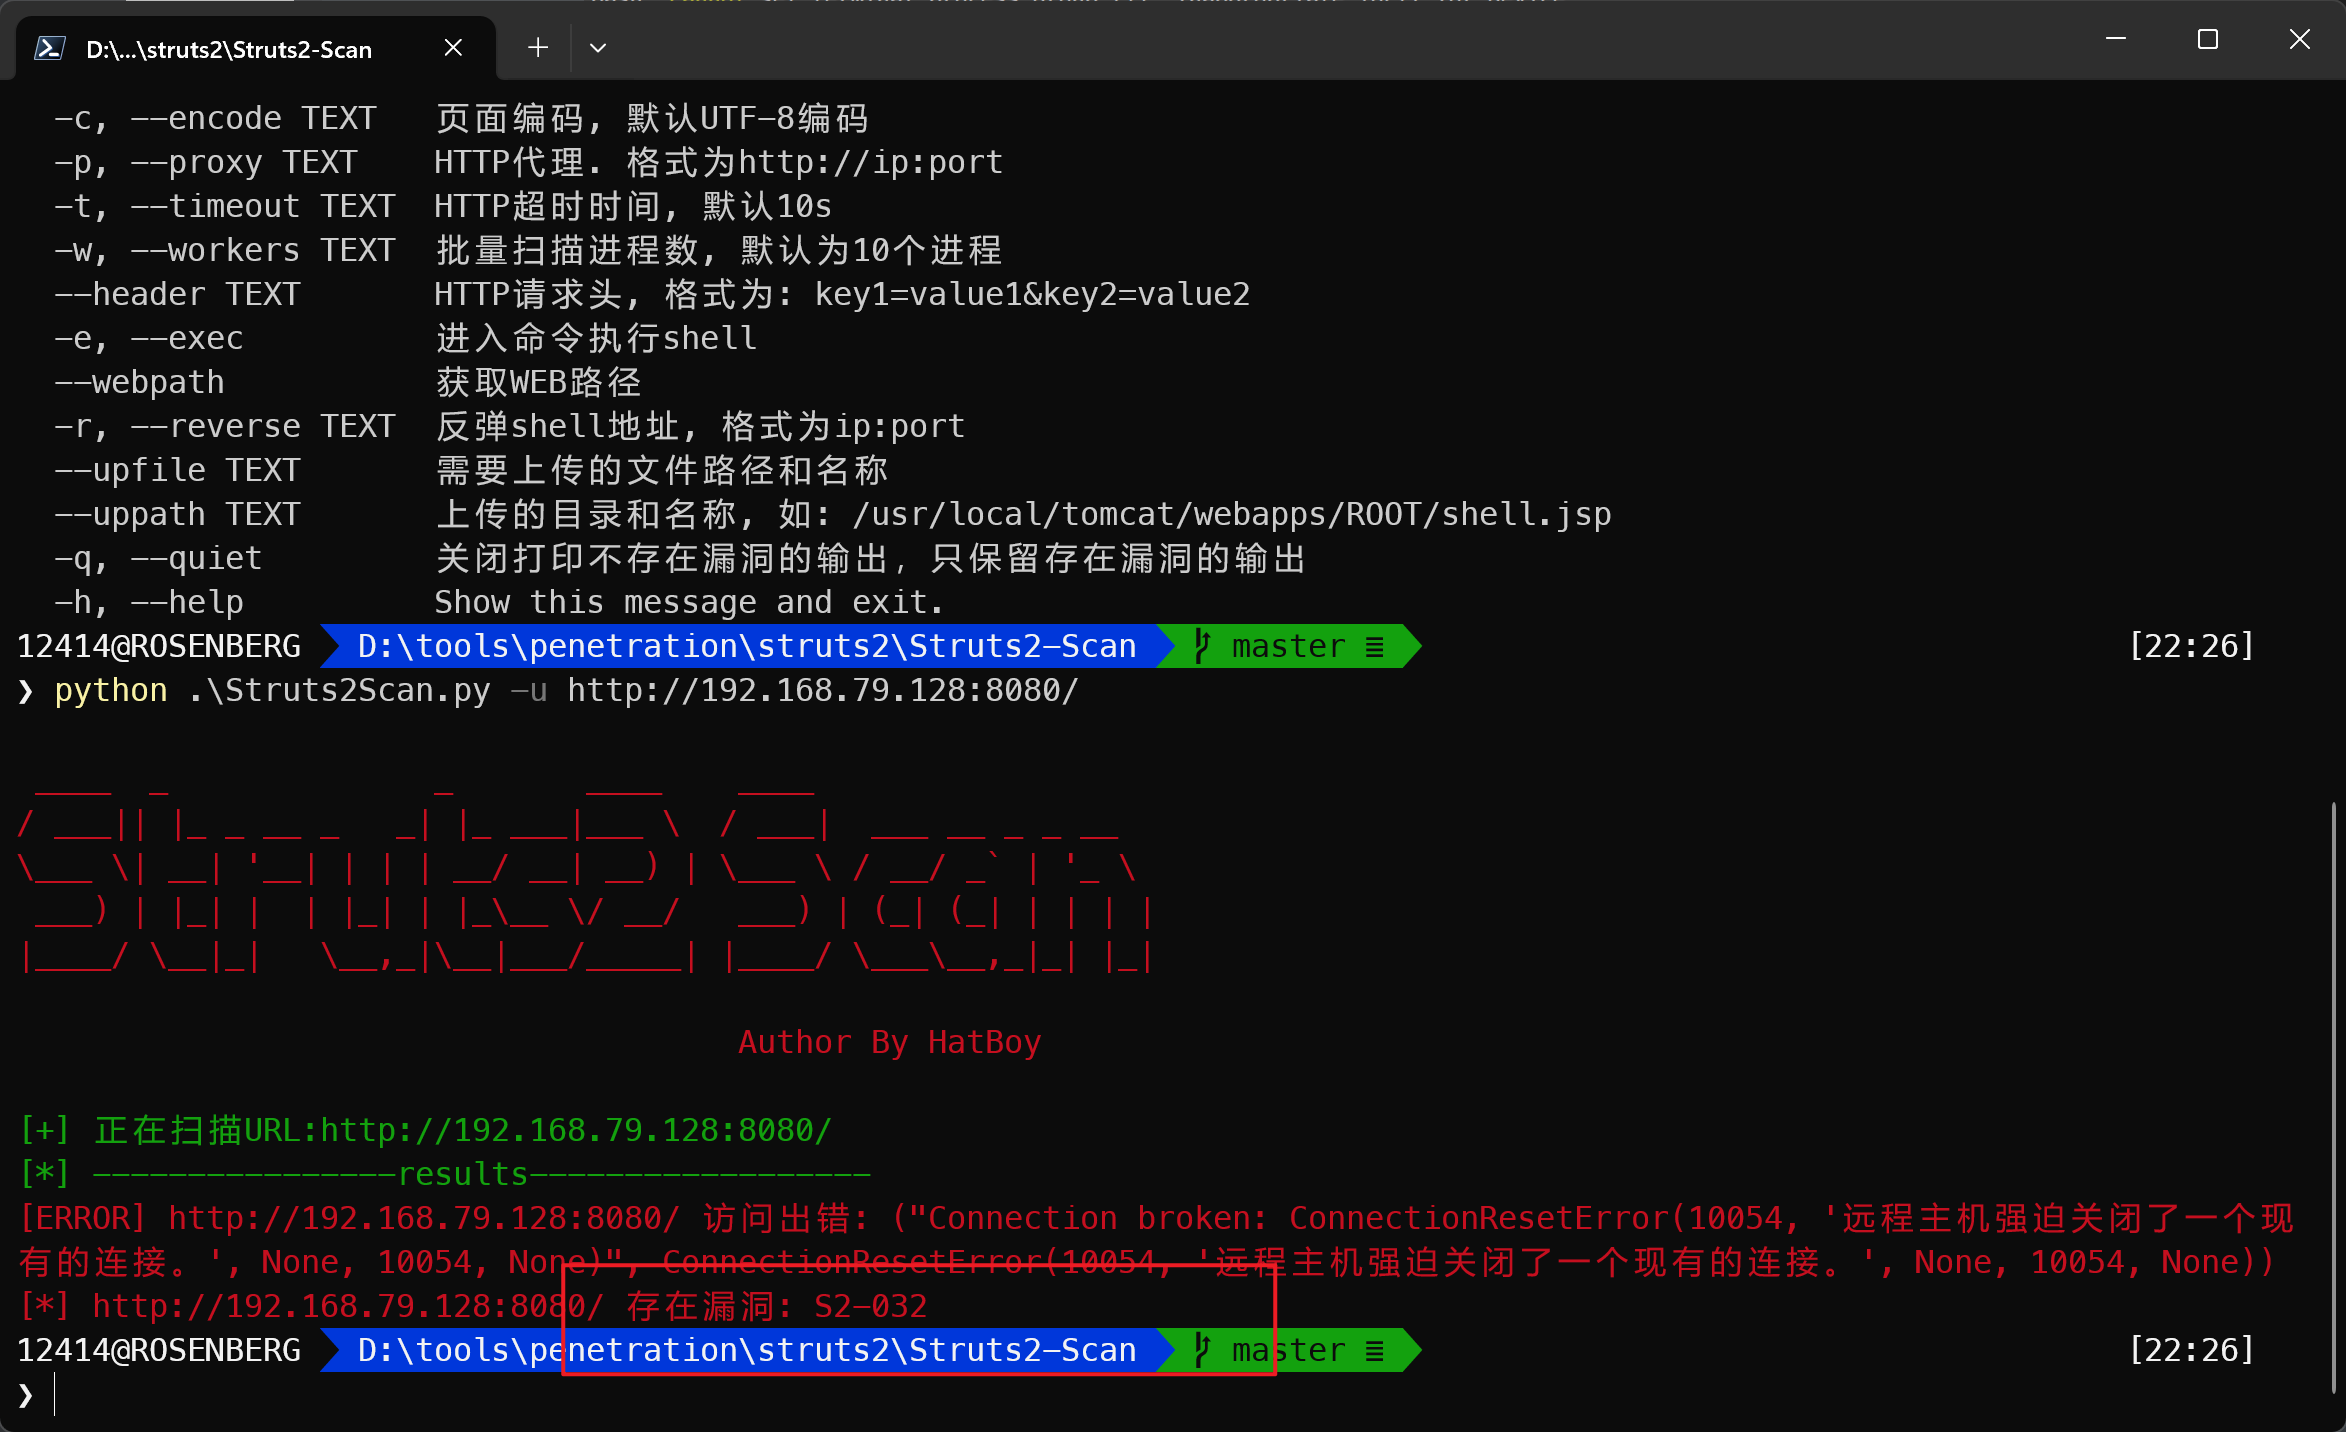Image resolution: width=2346 pixels, height=1432 pixels.
Task: Click the blue path segment in bottom prompt
Action: point(746,1350)
